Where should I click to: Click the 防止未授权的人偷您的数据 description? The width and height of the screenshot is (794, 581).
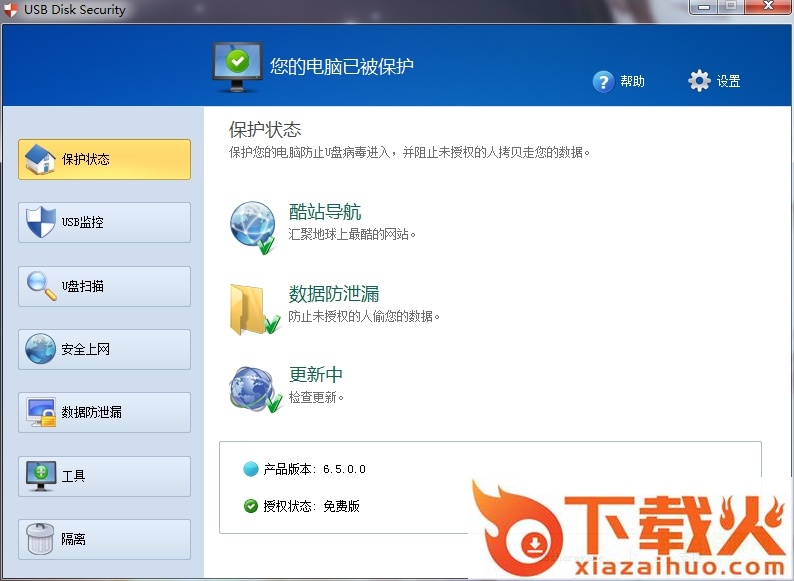coord(364,316)
